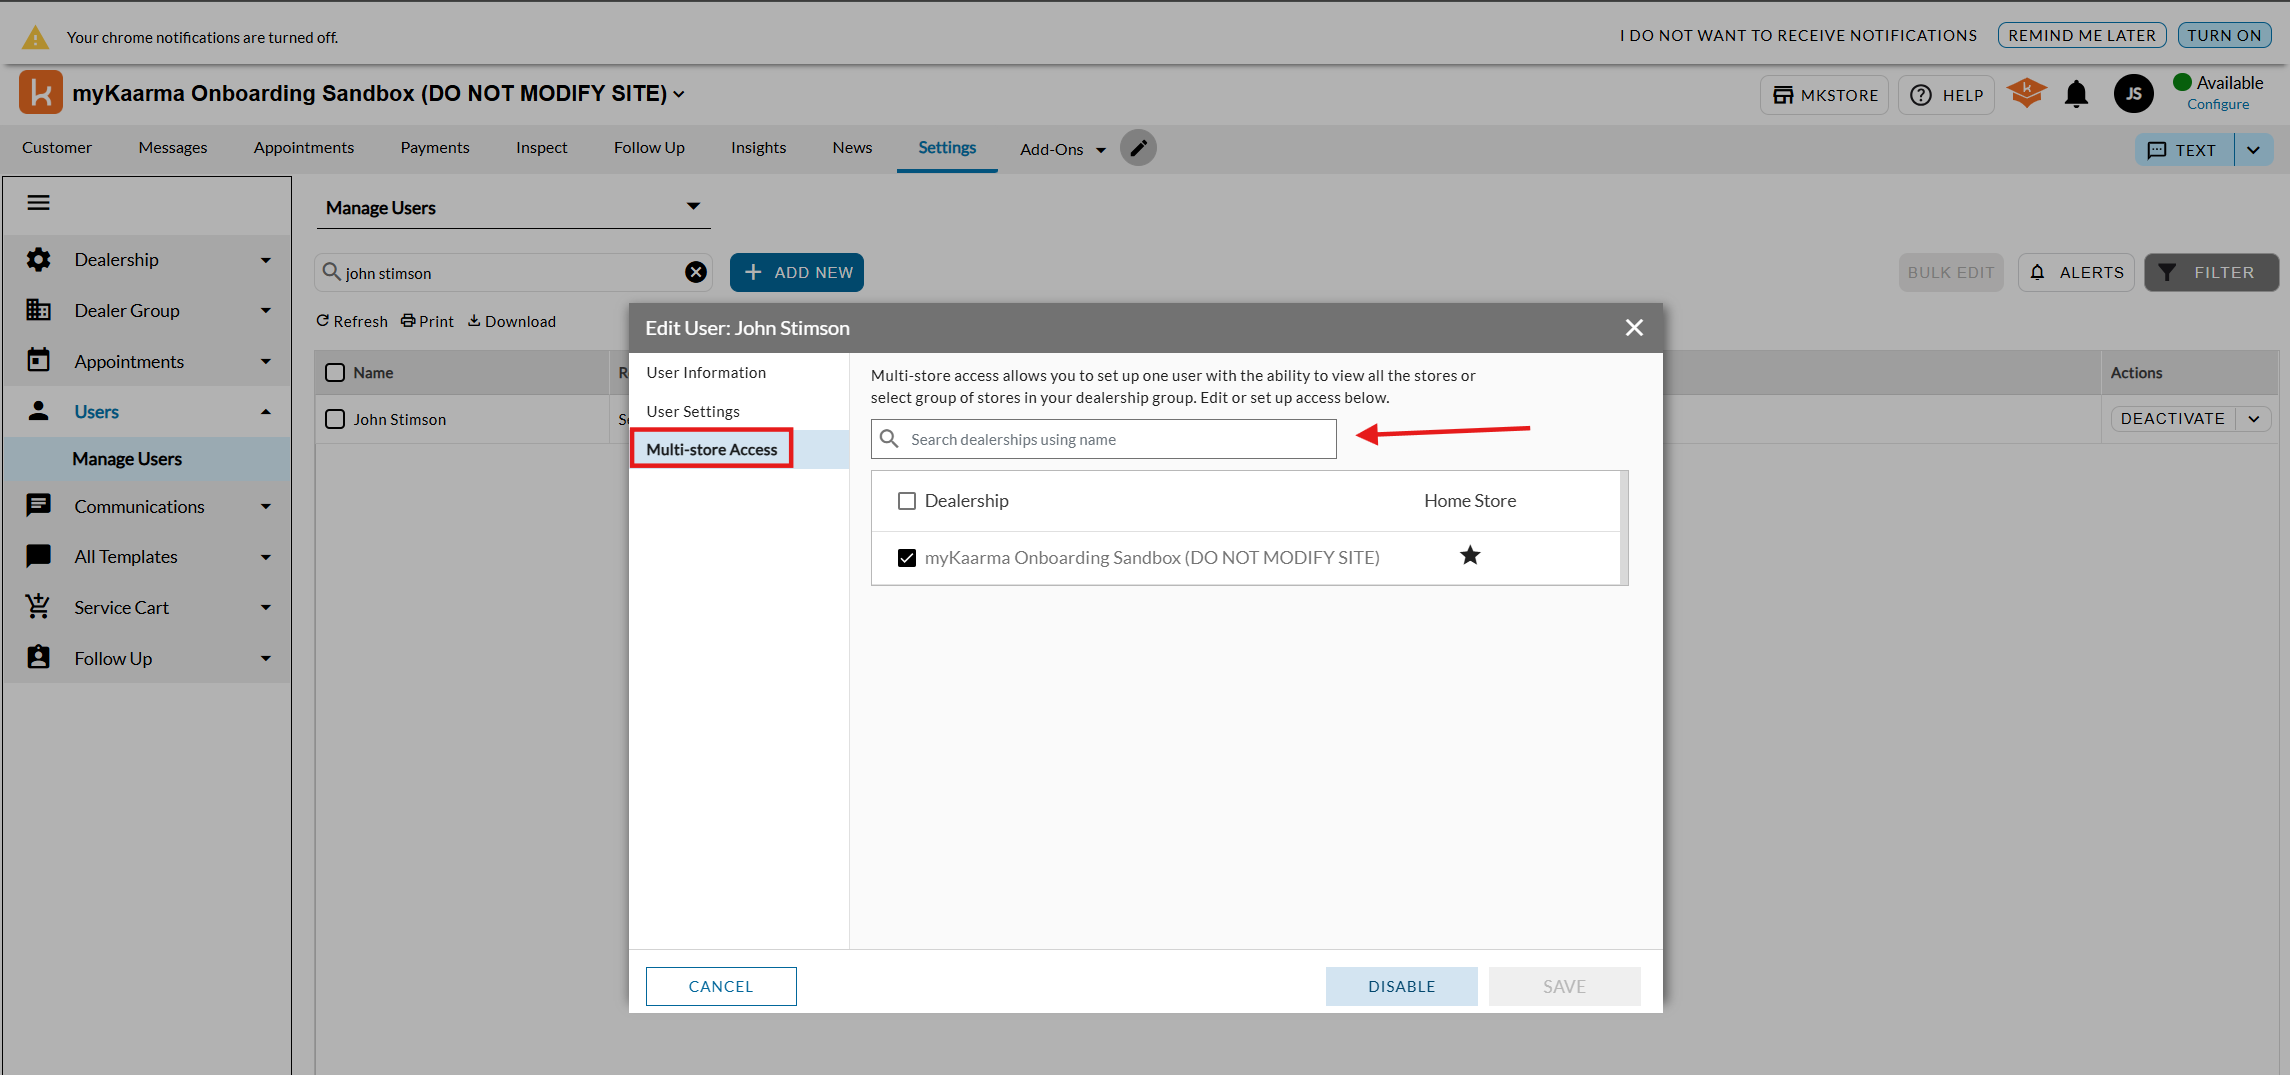
Task: Click the magnifier in user search
Action: [x=331, y=272]
